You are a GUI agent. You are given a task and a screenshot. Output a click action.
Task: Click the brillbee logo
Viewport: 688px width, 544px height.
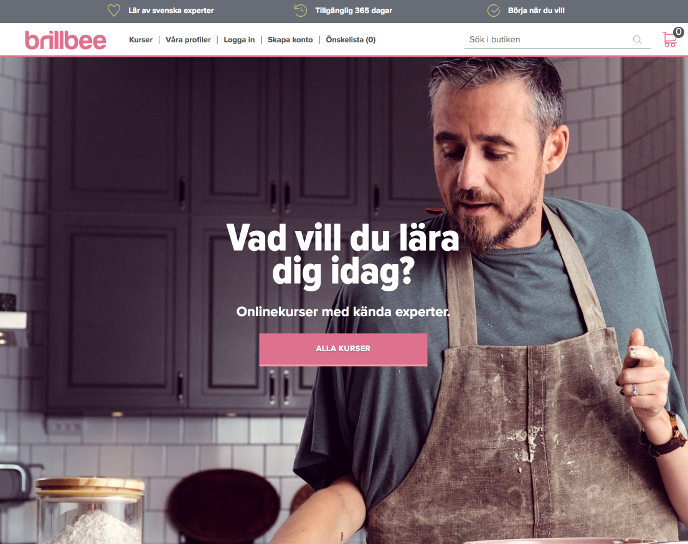point(65,40)
